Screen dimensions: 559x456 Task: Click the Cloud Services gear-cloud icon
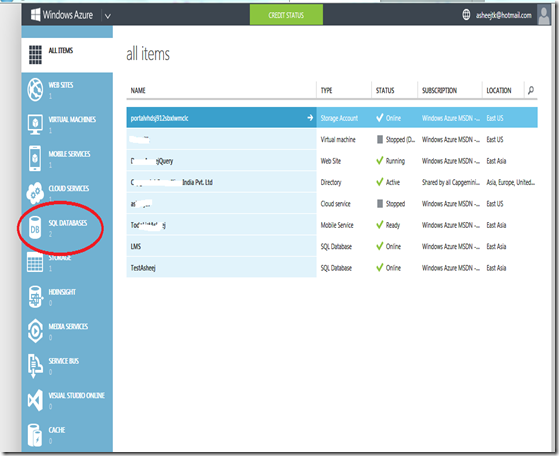click(x=35, y=193)
